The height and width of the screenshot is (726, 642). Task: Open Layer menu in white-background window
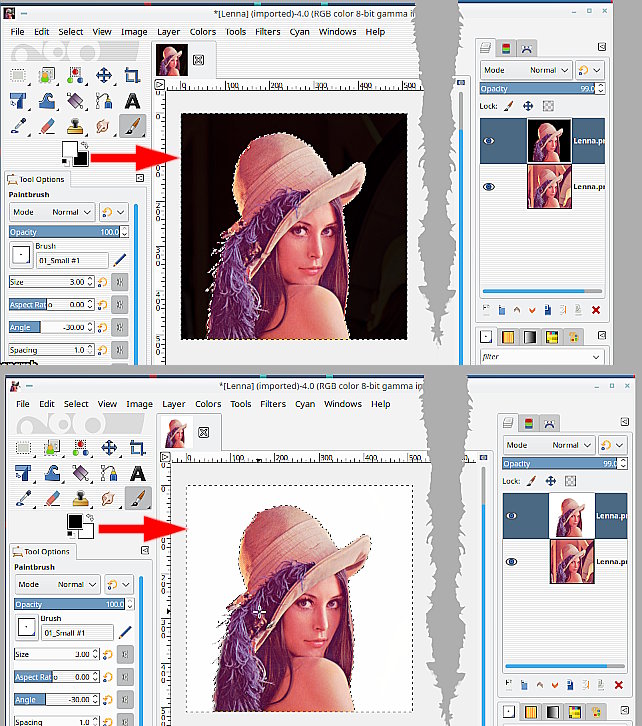(x=174, y=404)
